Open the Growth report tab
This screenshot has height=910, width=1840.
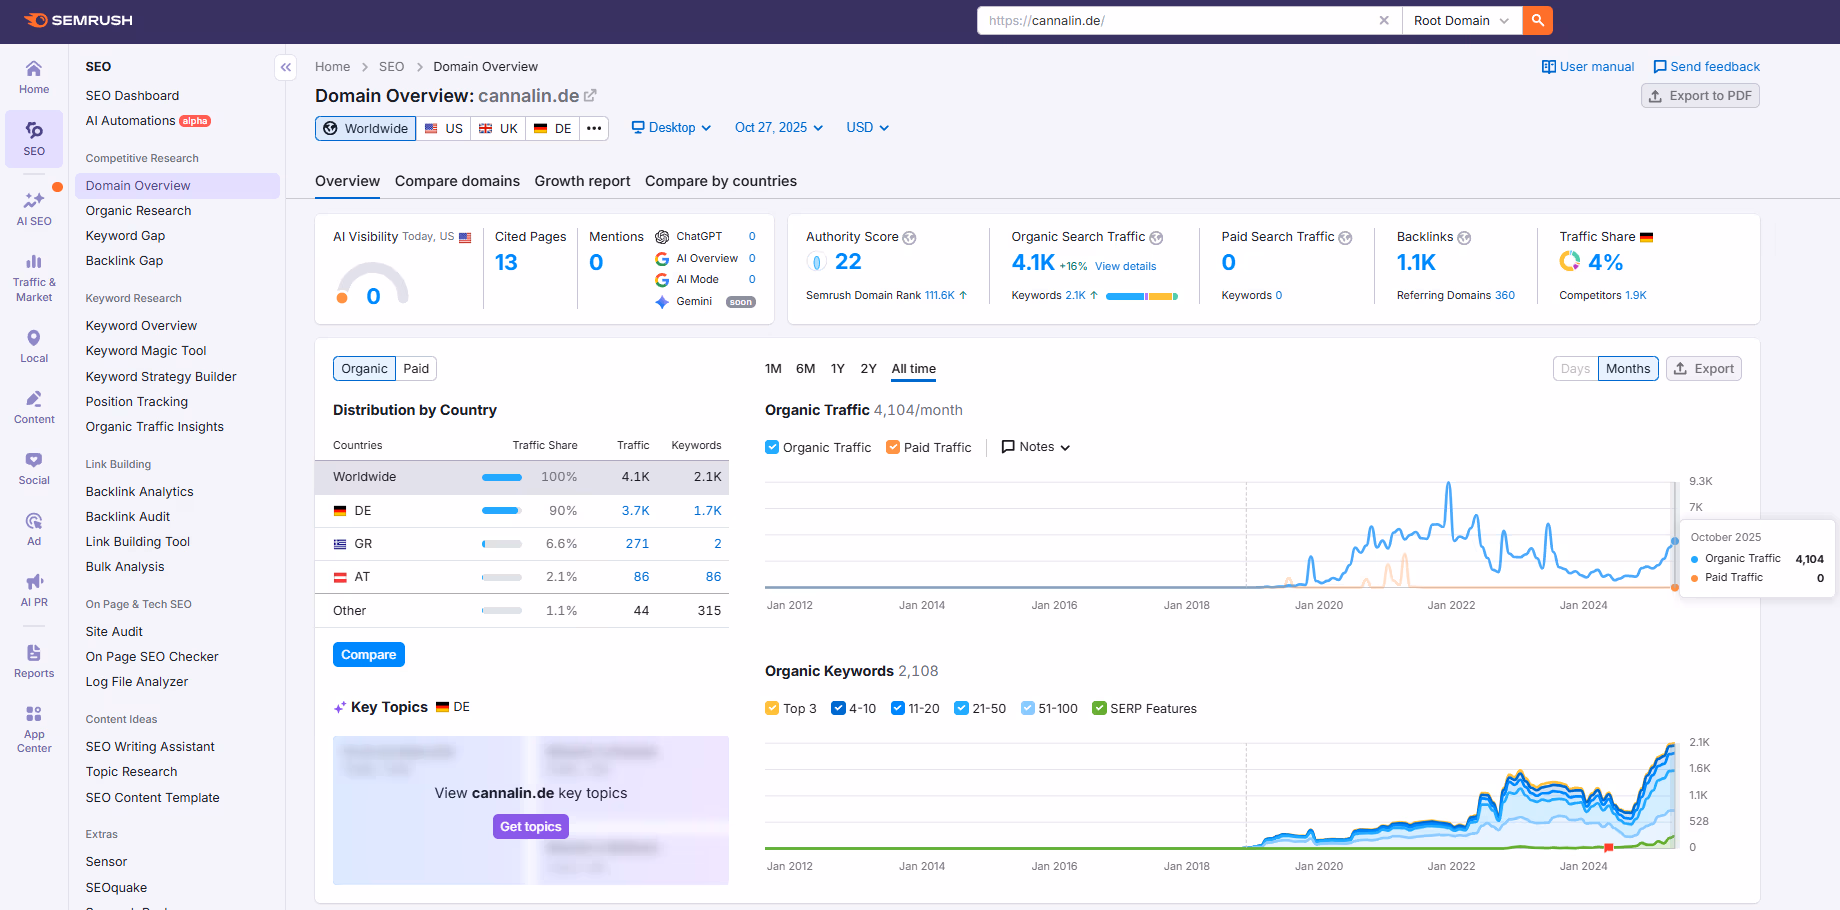coord(582,181)
